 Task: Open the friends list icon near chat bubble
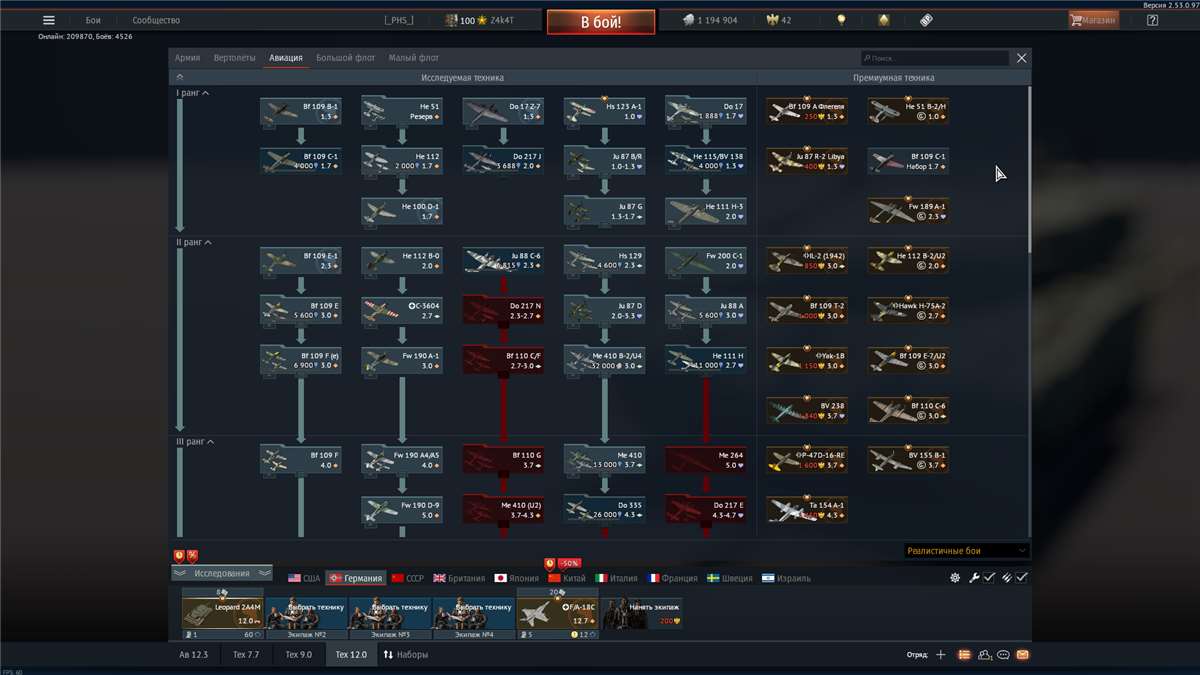pos(984,654)
